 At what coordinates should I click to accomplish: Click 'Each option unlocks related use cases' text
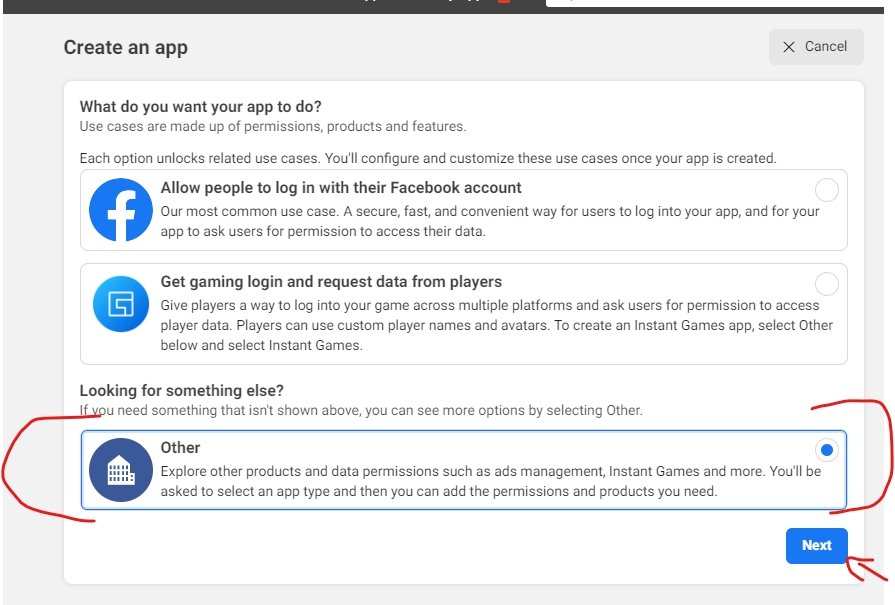coord(428,158)
